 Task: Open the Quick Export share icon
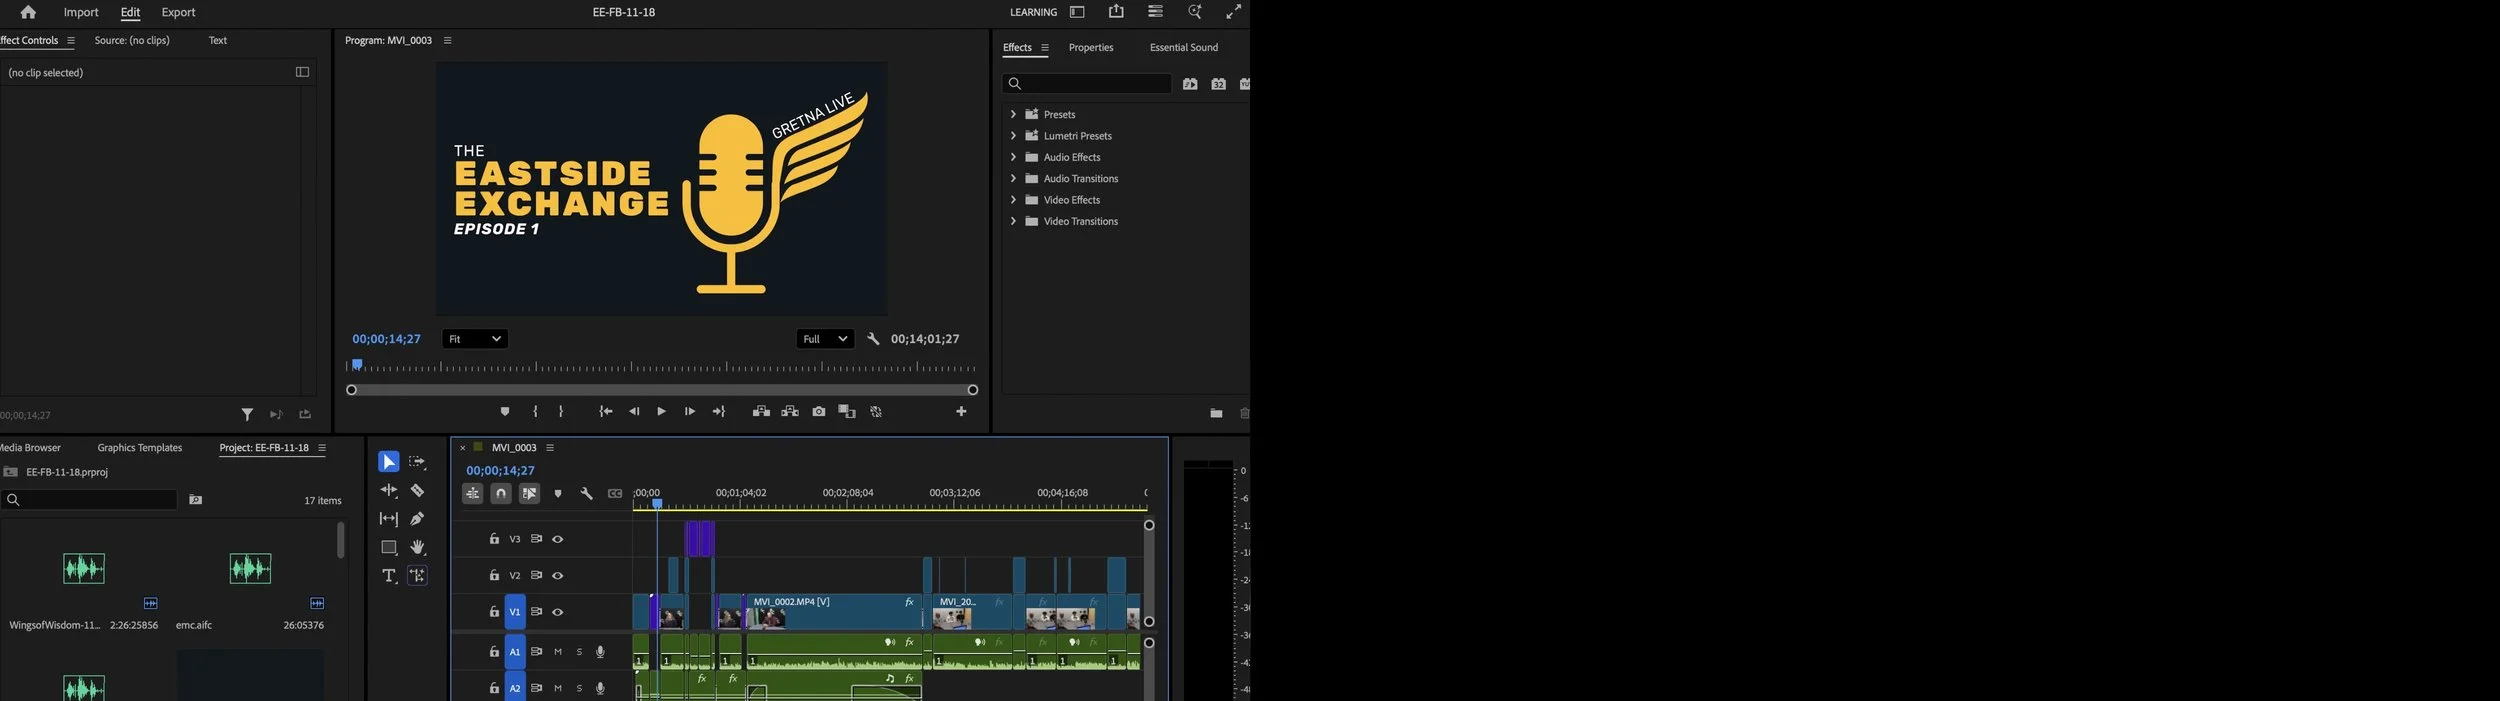pyautogui.click(x=1116, y=11)
